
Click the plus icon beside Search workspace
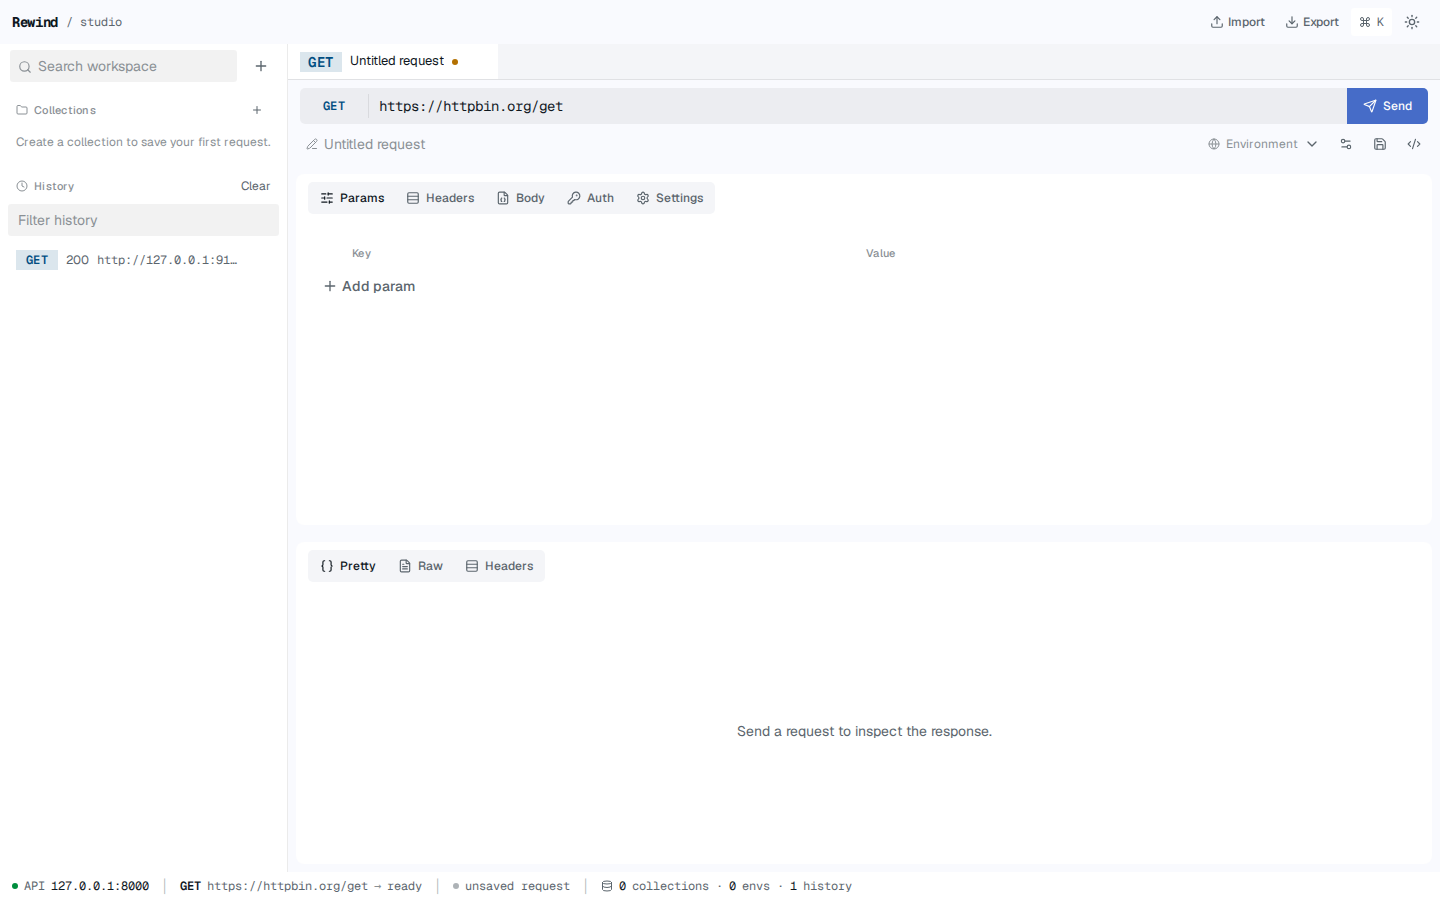[x=261, y=66]
